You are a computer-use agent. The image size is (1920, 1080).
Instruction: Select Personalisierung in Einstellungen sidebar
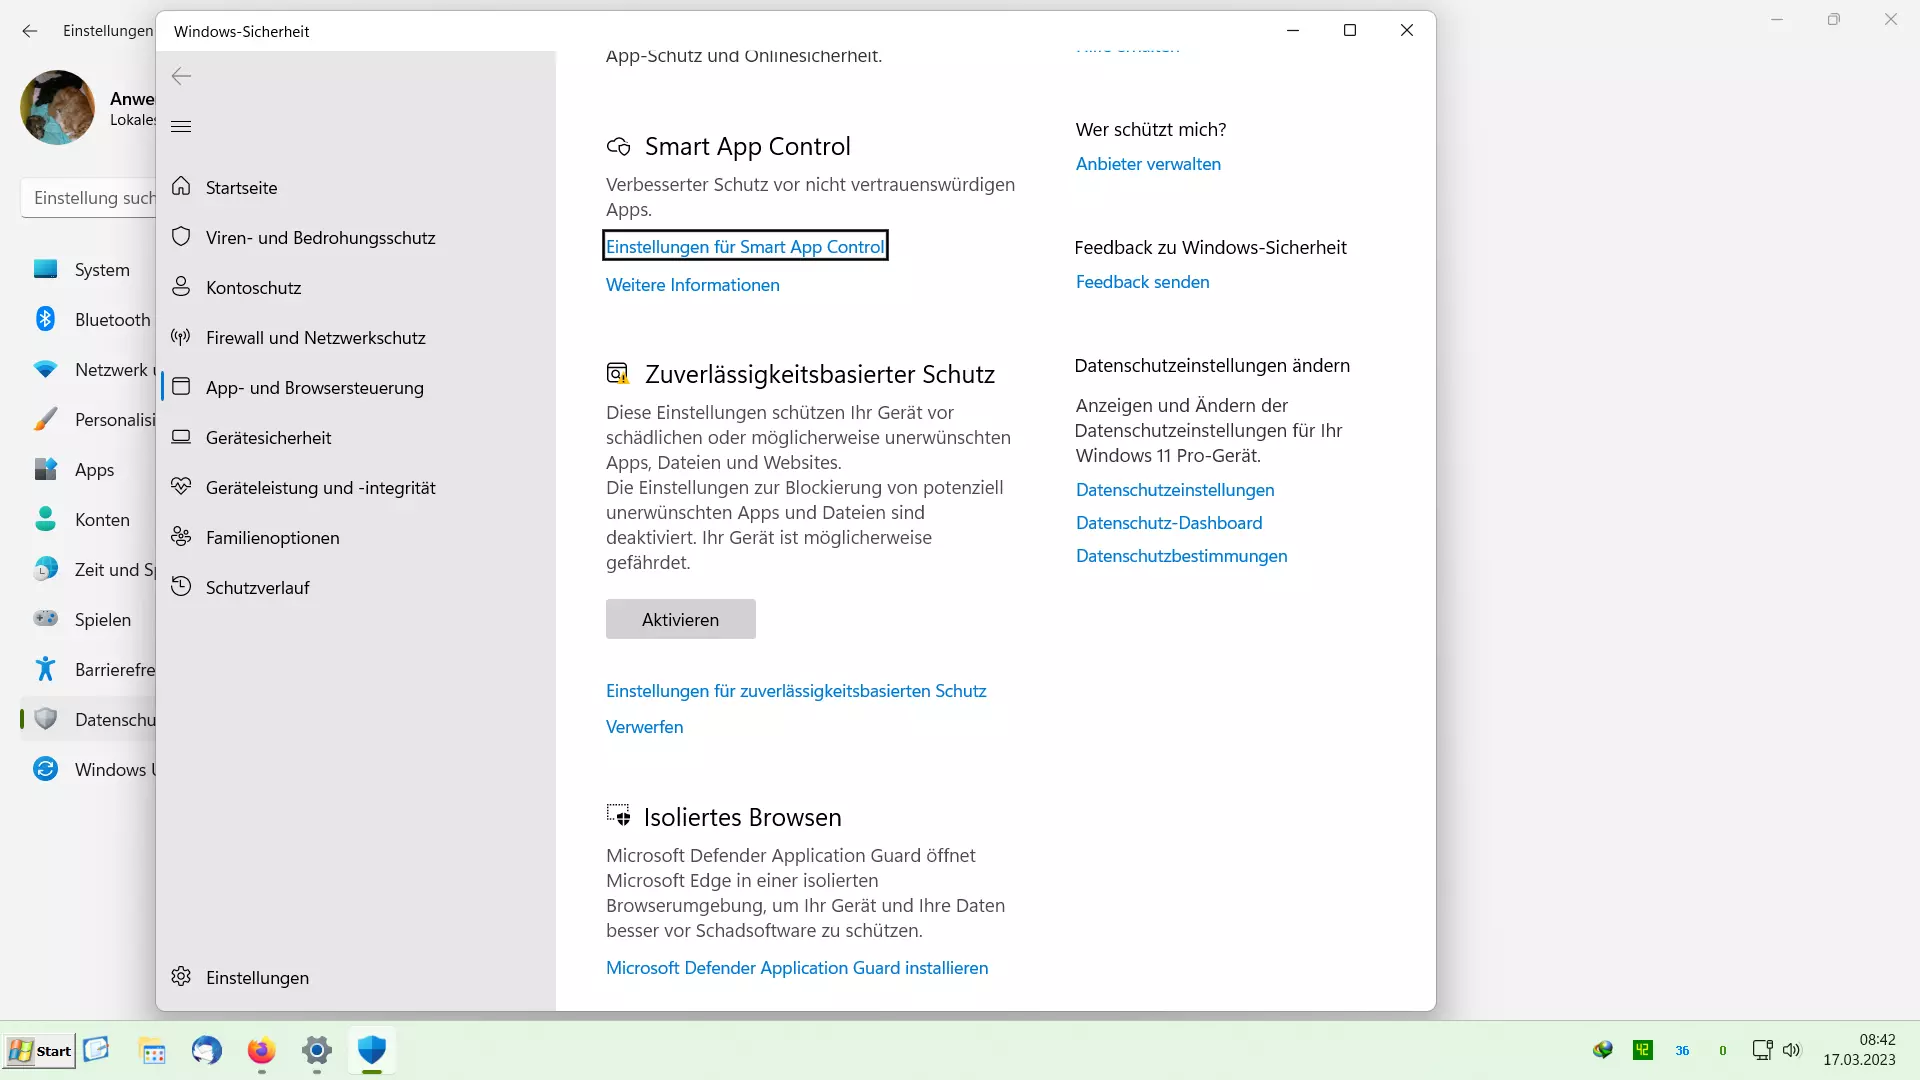[x=89, y=419]
